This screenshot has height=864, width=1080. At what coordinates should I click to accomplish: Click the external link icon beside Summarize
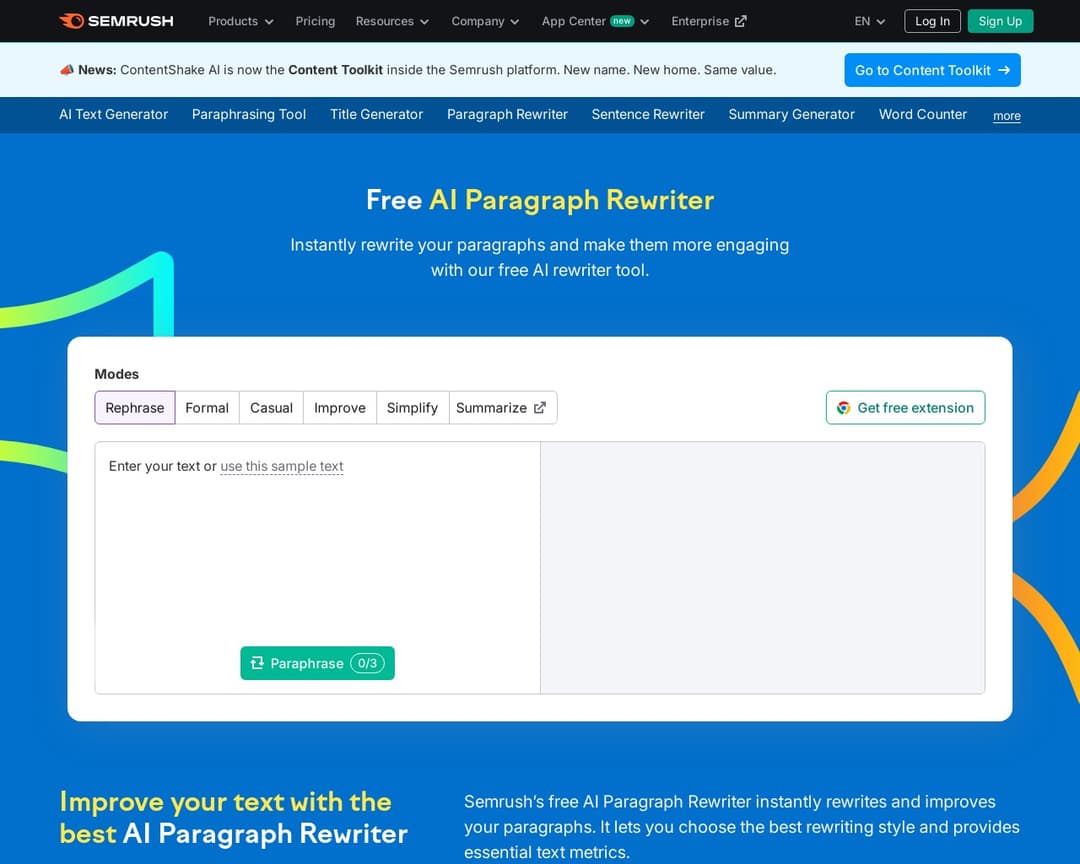(x=539, y=407)
